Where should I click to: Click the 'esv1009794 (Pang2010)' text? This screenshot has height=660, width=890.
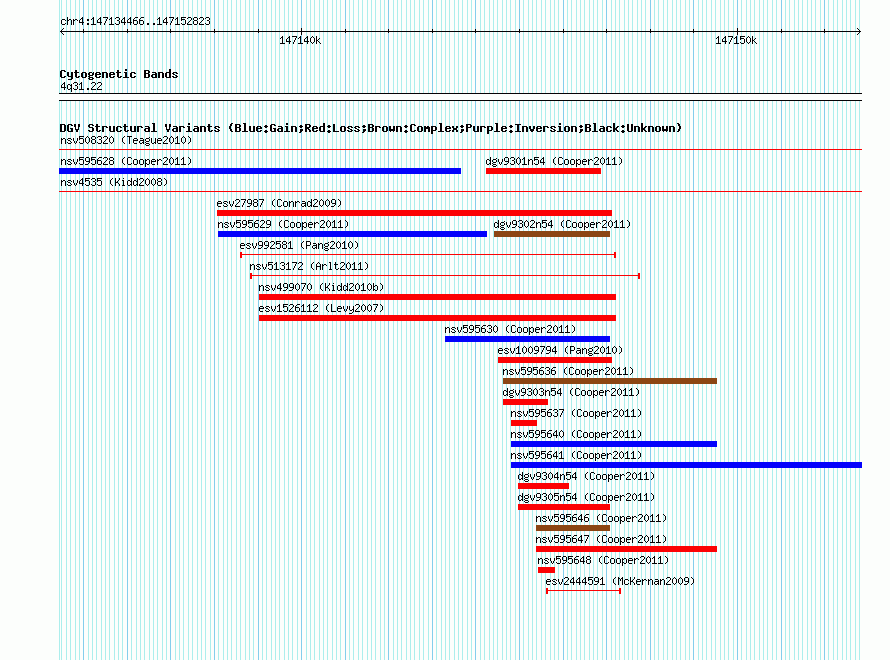[x=560, y=350]
